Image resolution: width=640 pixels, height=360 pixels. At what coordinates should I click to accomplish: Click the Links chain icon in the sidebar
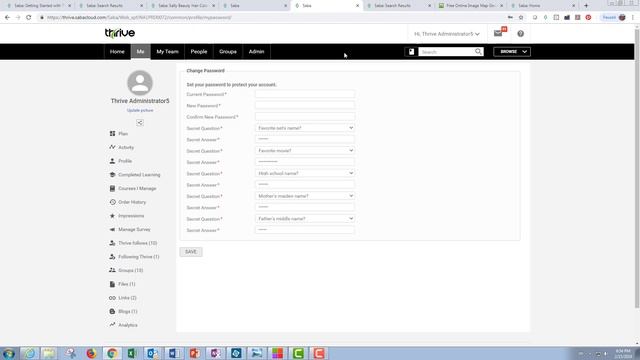pyautogui.click(x=112, y=298)
